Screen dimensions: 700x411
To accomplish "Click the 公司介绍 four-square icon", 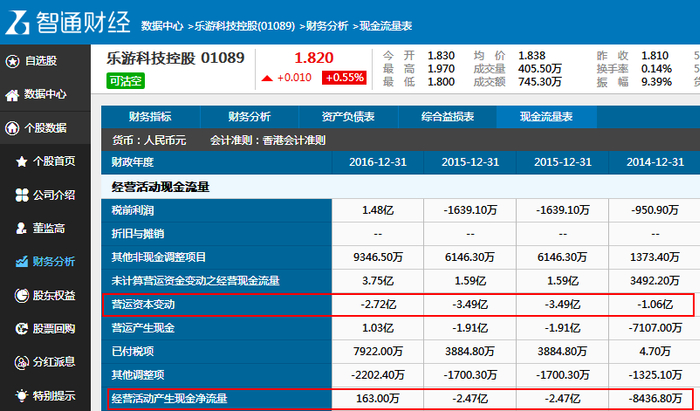I will click(21, 195).
